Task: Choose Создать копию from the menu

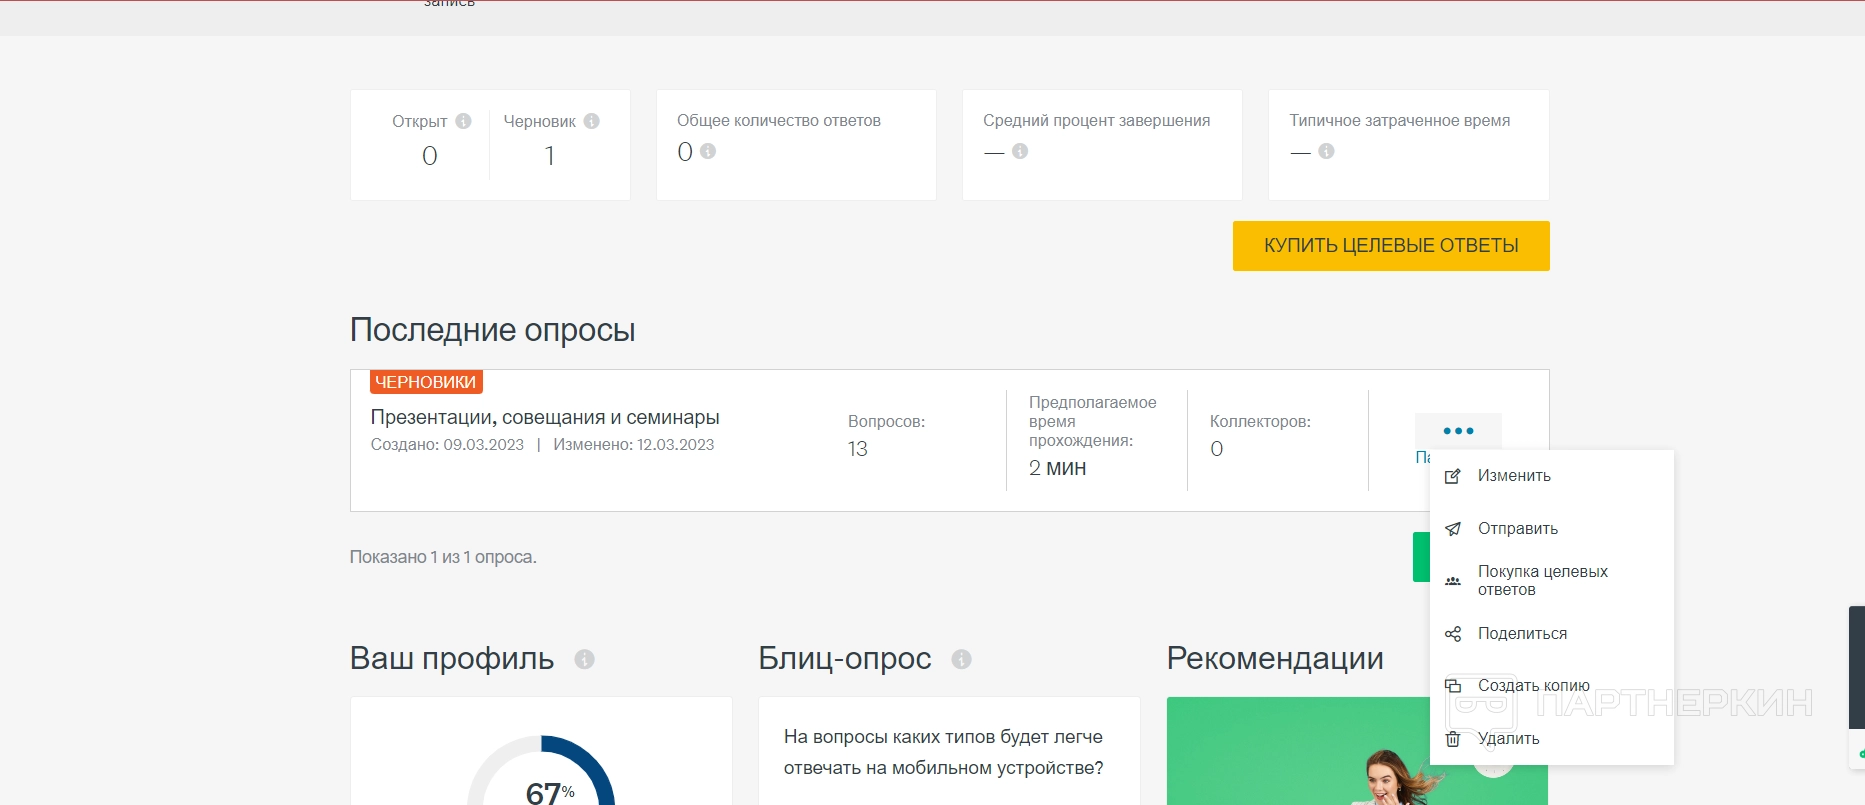Action: tap(1533, 686)
